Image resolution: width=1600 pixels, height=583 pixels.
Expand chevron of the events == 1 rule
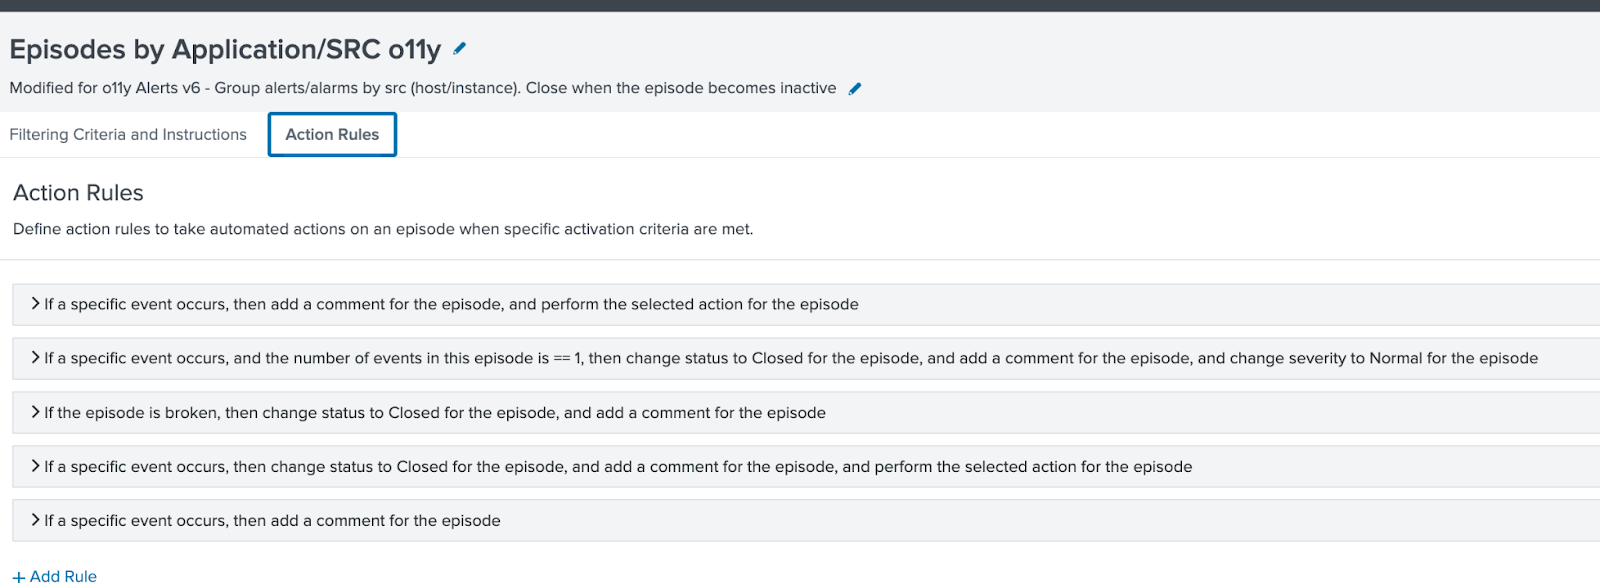click(x=35, y=357)
